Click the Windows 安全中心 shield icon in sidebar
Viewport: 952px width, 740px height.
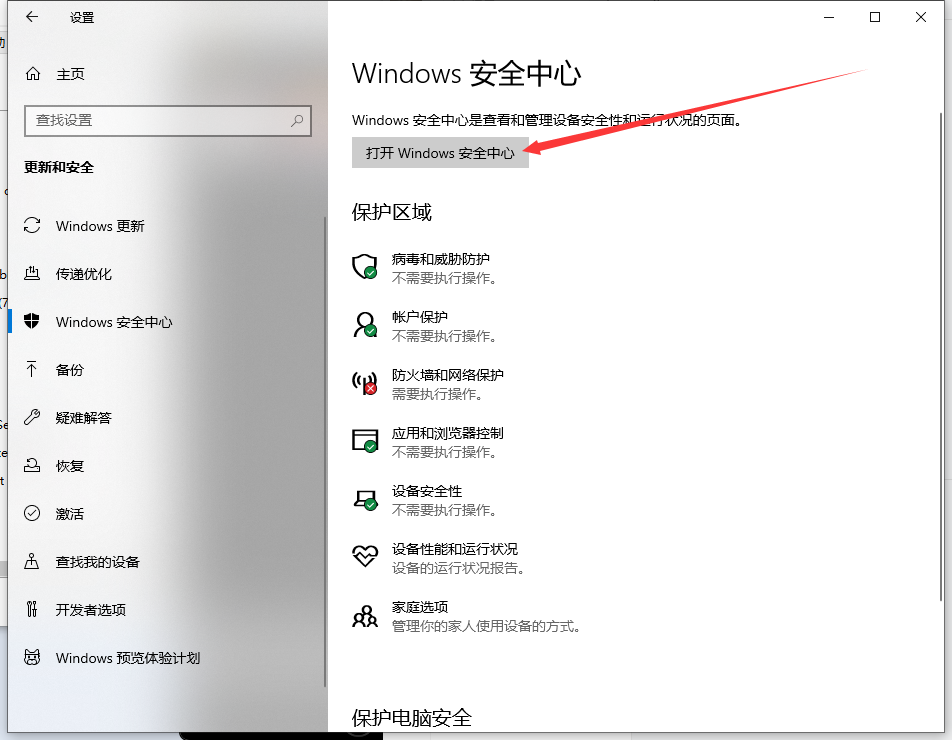[32, 321]
